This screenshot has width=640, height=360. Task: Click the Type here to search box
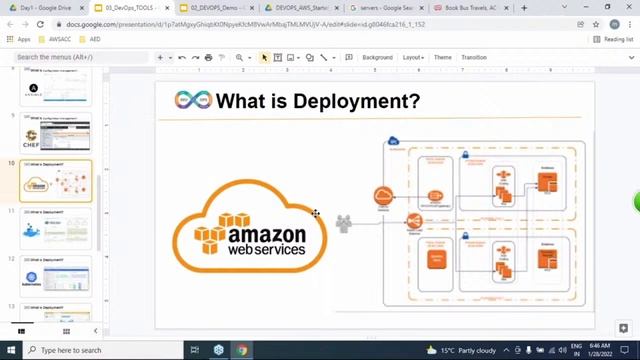coord(103,350)
